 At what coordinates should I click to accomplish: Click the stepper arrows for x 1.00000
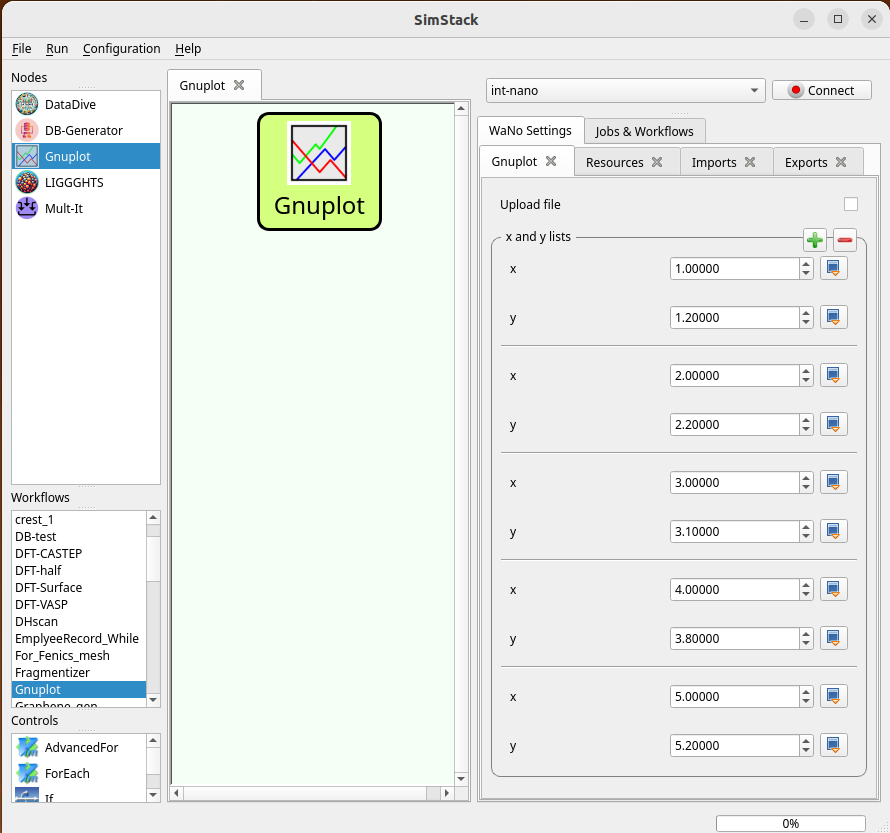tap(806, 268)
